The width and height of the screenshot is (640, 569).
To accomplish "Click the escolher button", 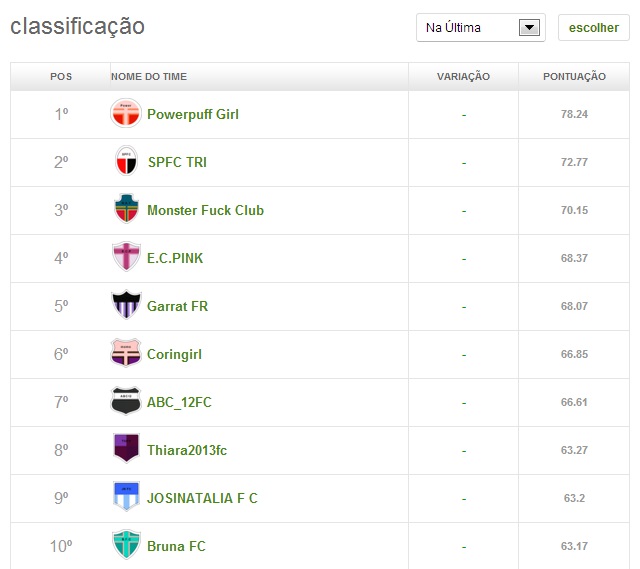I will [593, 28].
